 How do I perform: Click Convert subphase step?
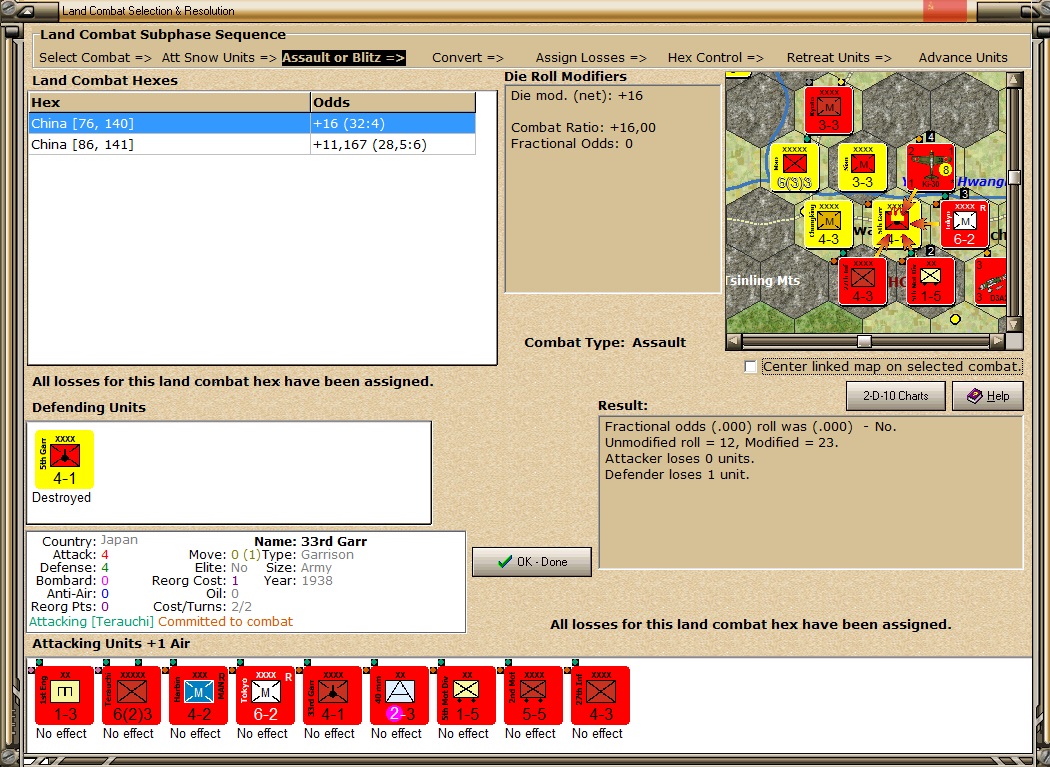[467, 58]
